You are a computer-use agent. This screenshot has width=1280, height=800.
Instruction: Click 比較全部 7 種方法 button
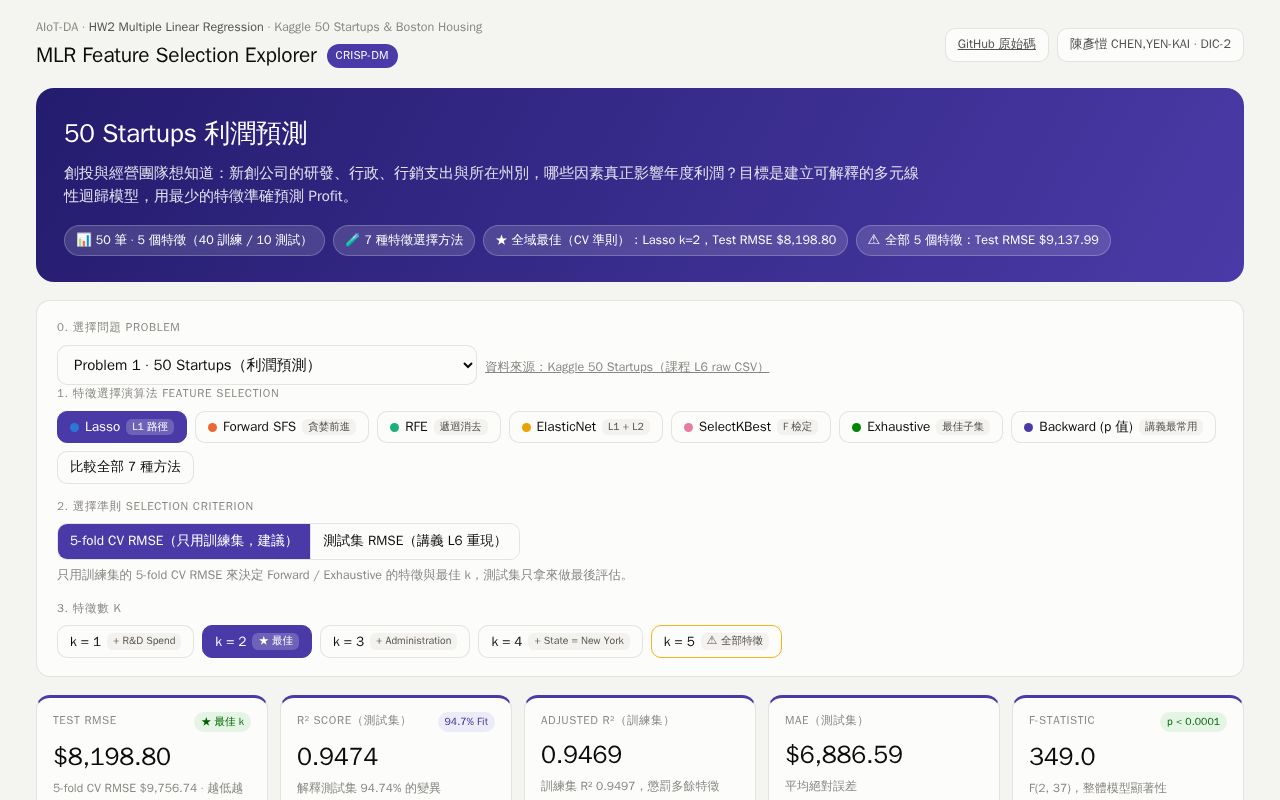point(125,467)
